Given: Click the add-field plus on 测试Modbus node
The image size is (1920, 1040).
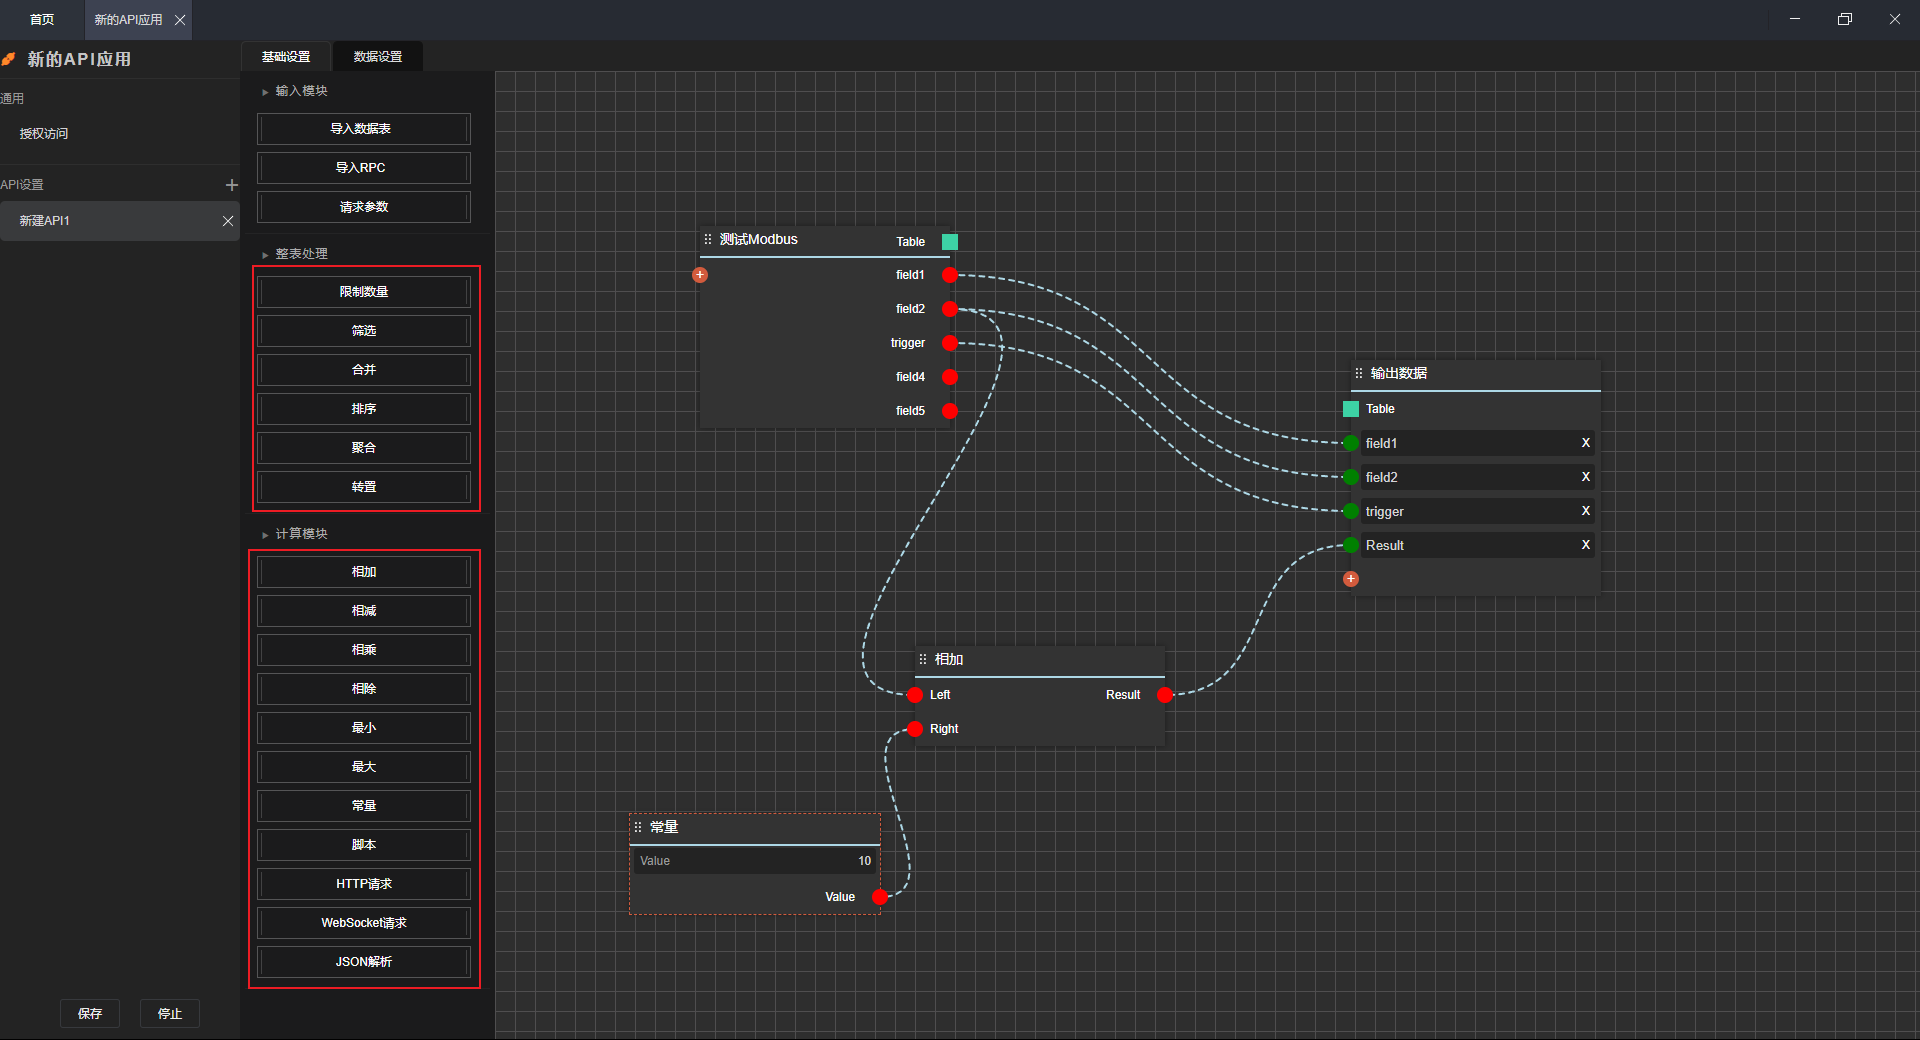Looking at the screenshot, I should pos(700,275).
